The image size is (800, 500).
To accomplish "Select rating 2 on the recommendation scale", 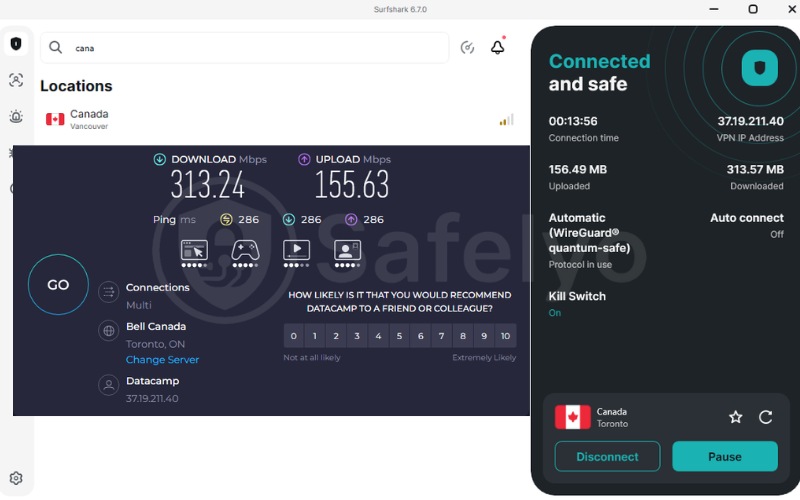I will pyautogui.click(x=336, y=336).
